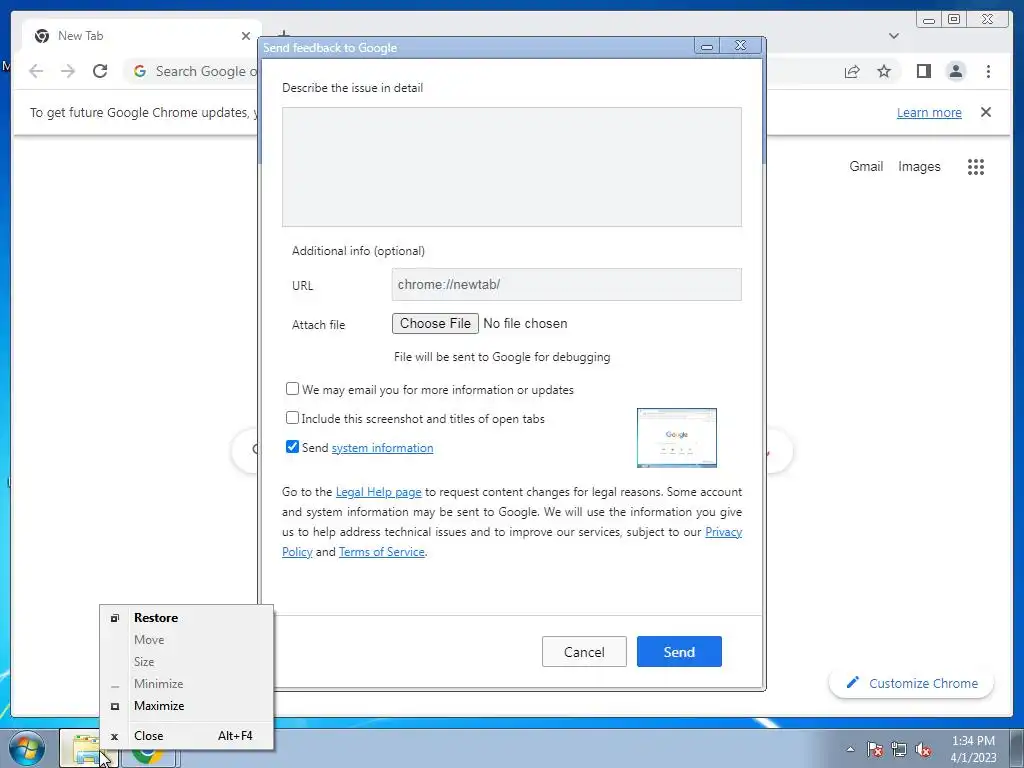Click the share page icon in Chrome
Screen dimensions: 1024x768
pos(852,71)
